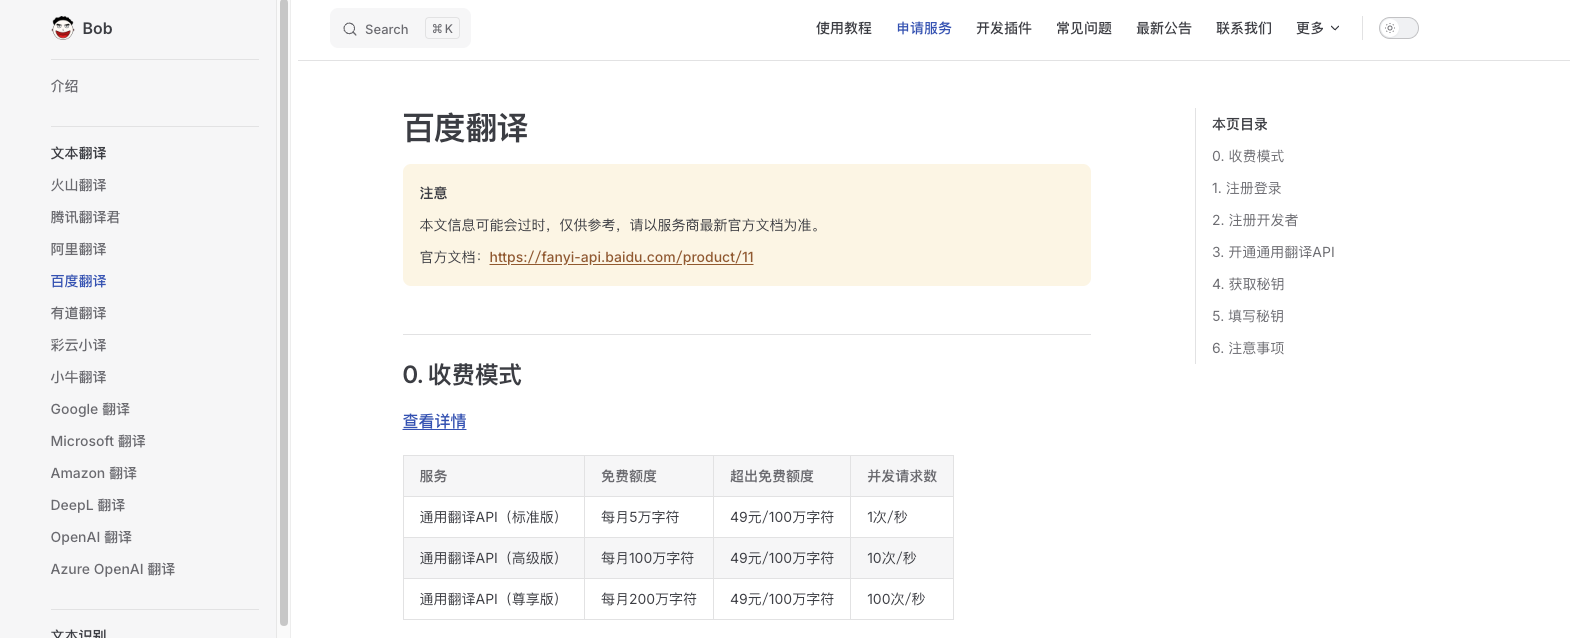
Task: Click the Bob logo icon
Action: [x=63, y=28]
